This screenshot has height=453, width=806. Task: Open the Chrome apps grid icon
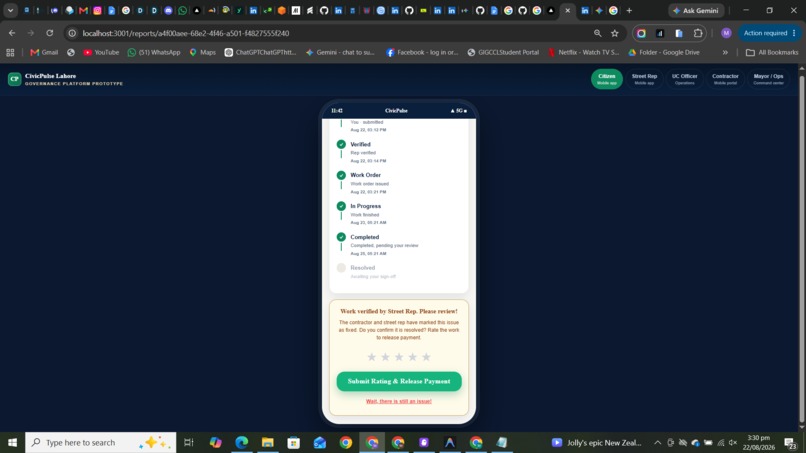tap(10, 52)
